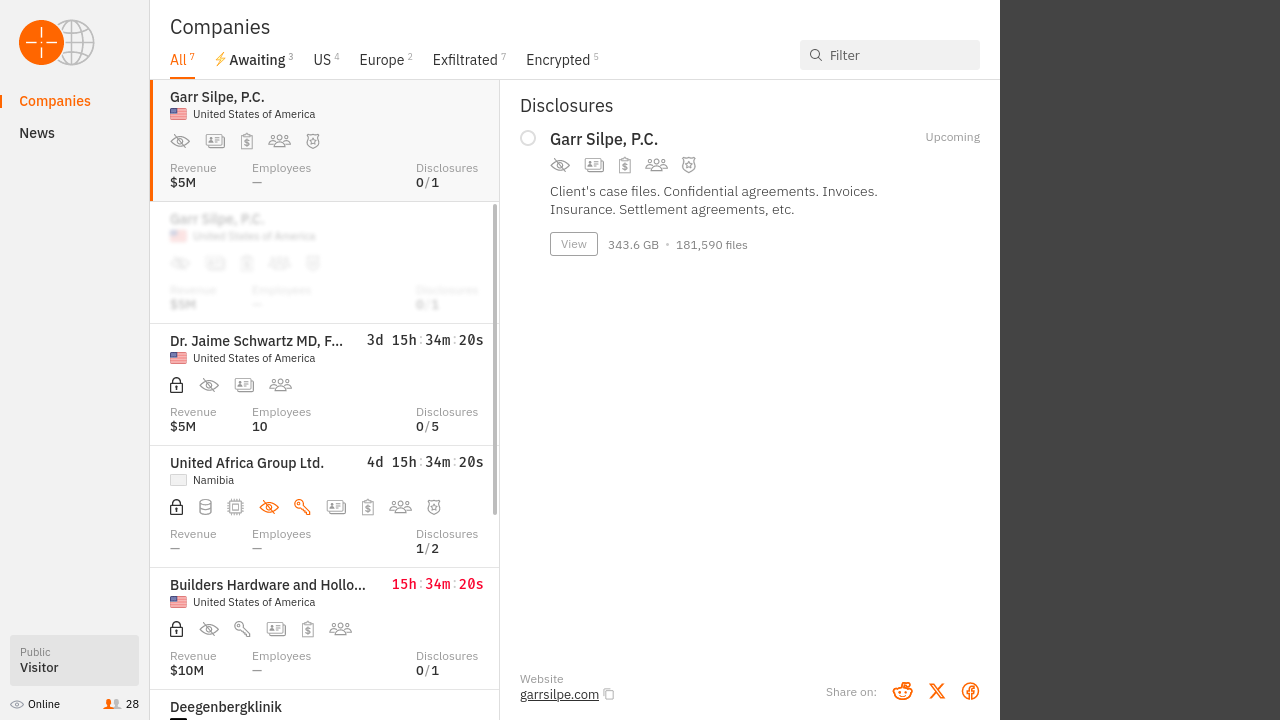Open the Exfiltrated tab

point(468,60)
